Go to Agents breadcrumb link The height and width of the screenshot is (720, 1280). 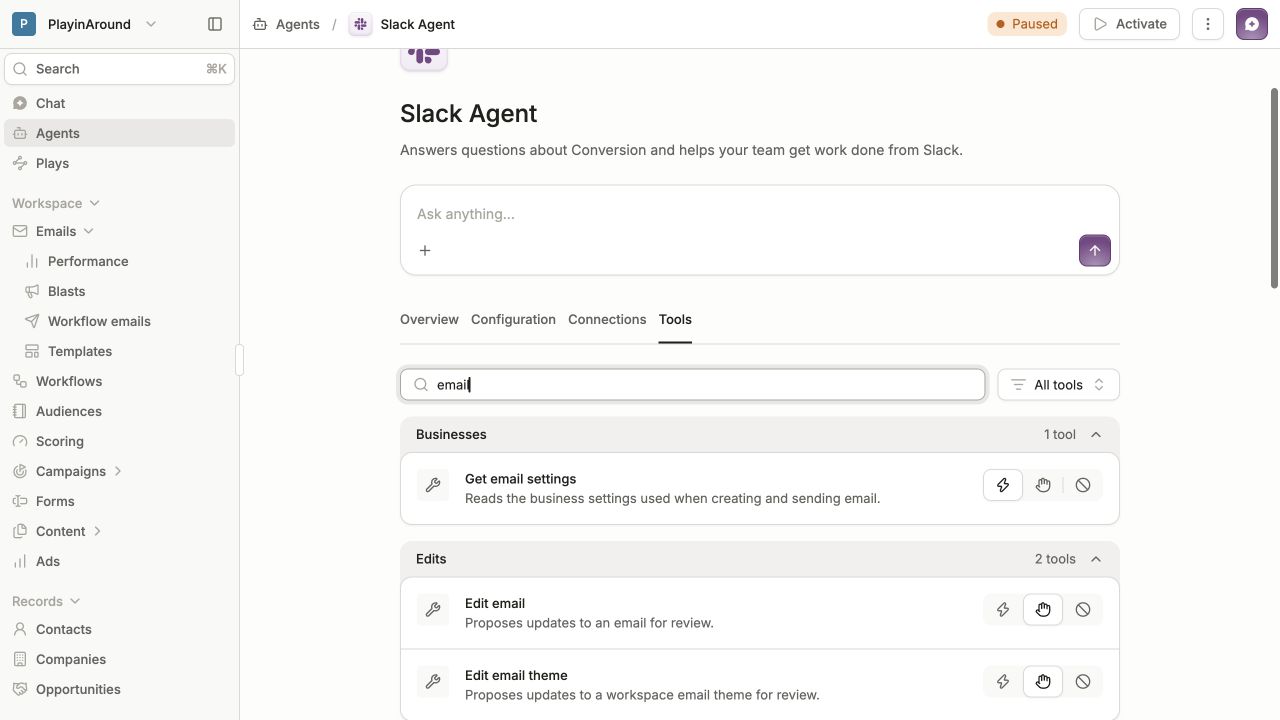[x=287, y=24]
